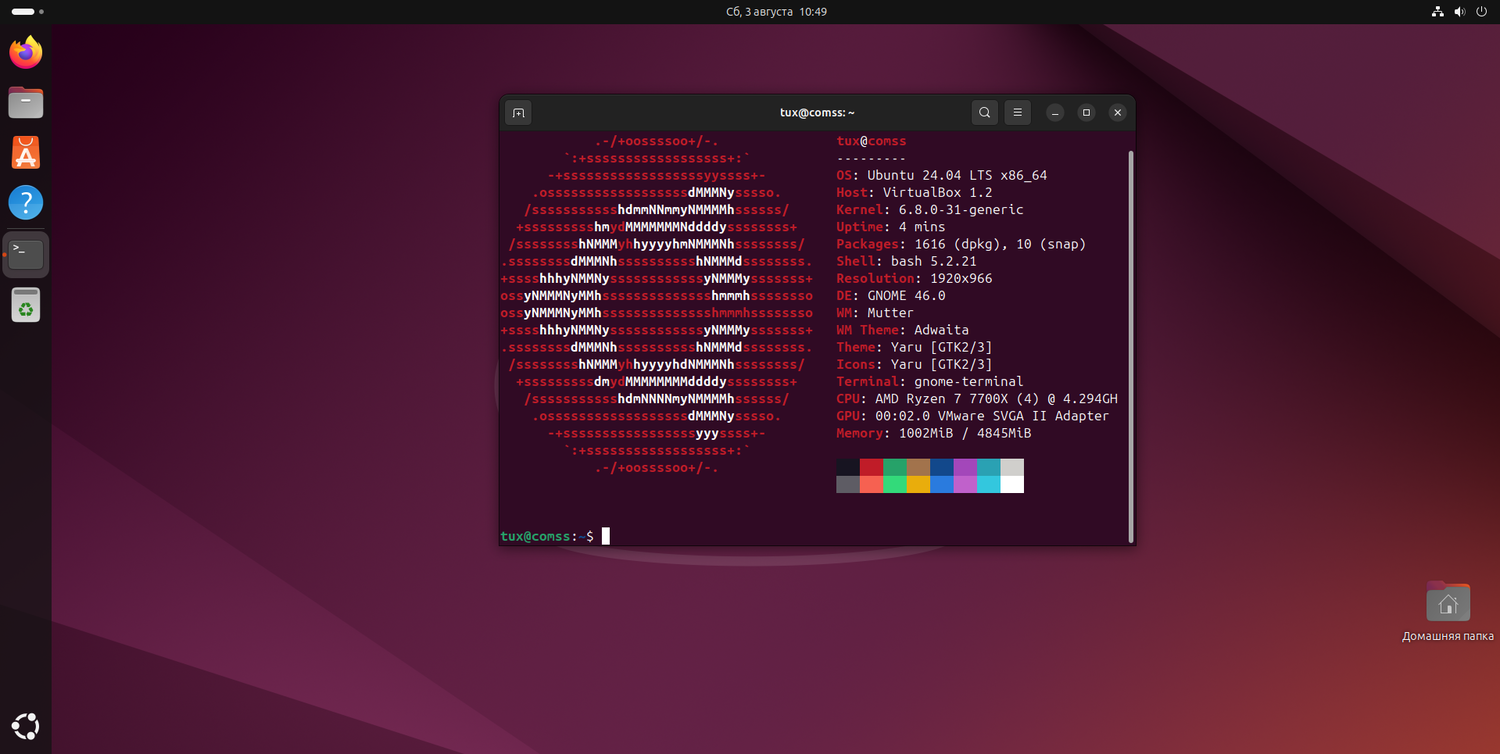Show all applications with the Ubuntu logo button

click(26, 727)
